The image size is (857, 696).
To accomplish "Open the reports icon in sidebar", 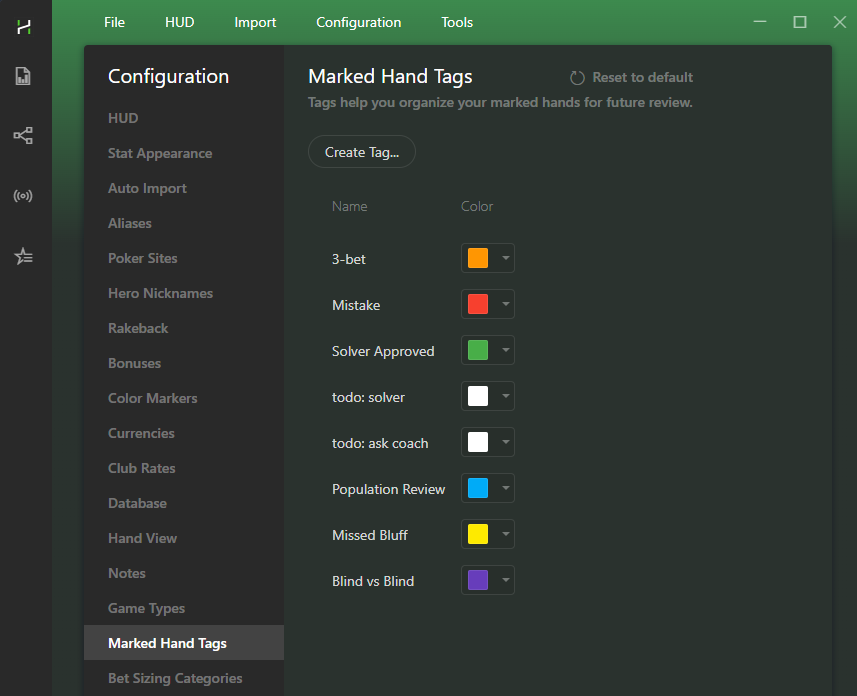I will coord(23,76).
